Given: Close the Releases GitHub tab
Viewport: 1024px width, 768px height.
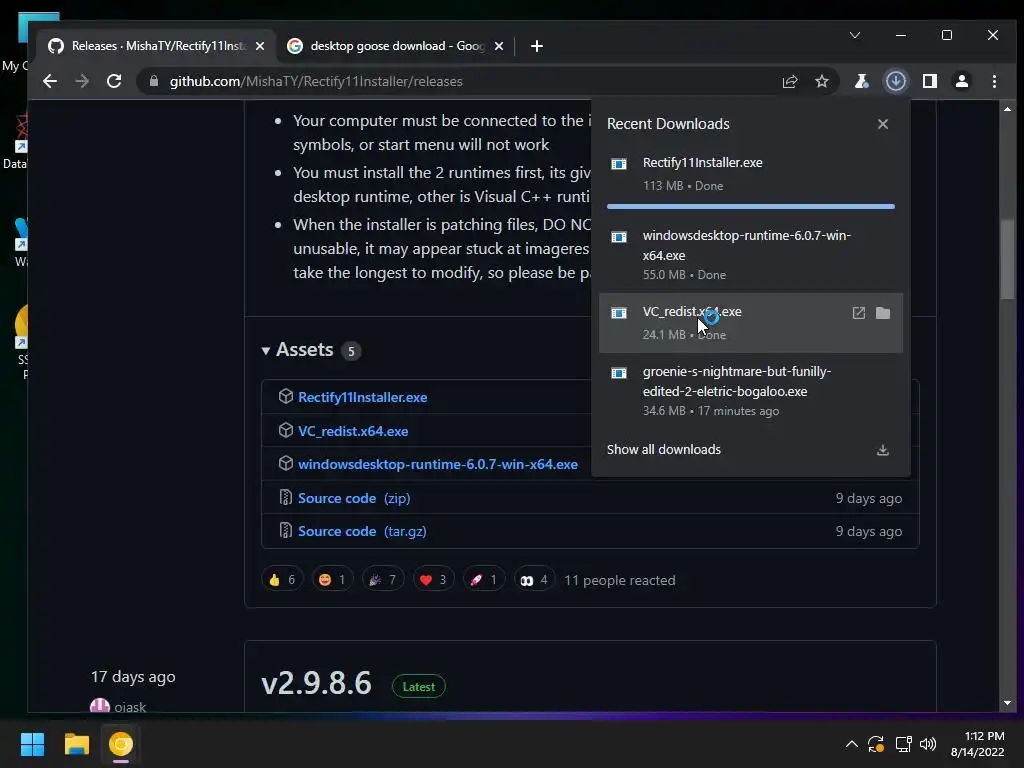Looking at the screenshot, I should 260,46.
